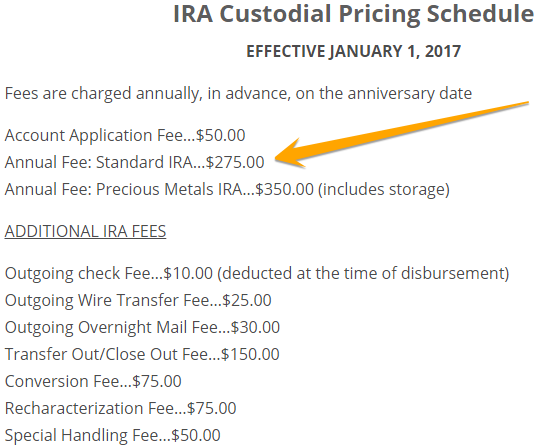This screenshot has width=539, height=448.
Task: Click the $50.00 Account Application amount
Action: click(220, 135)
